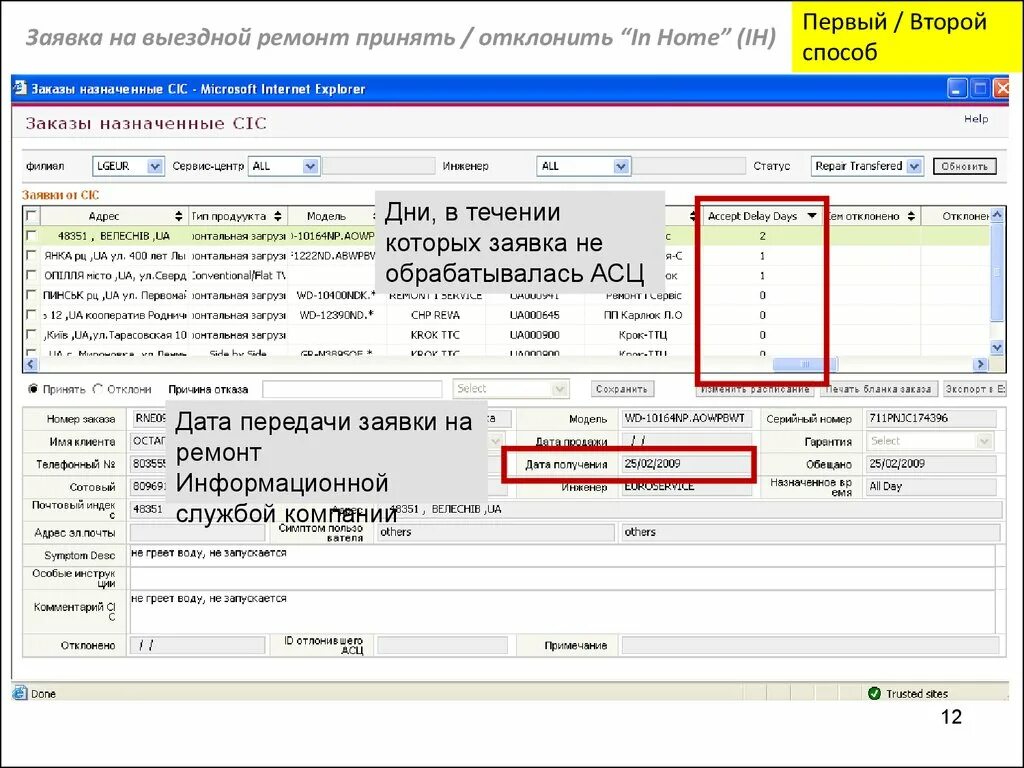Click the Done page icon in the status bar
The width and height of the screenshot is (1024, 768).
click(20, 693)
